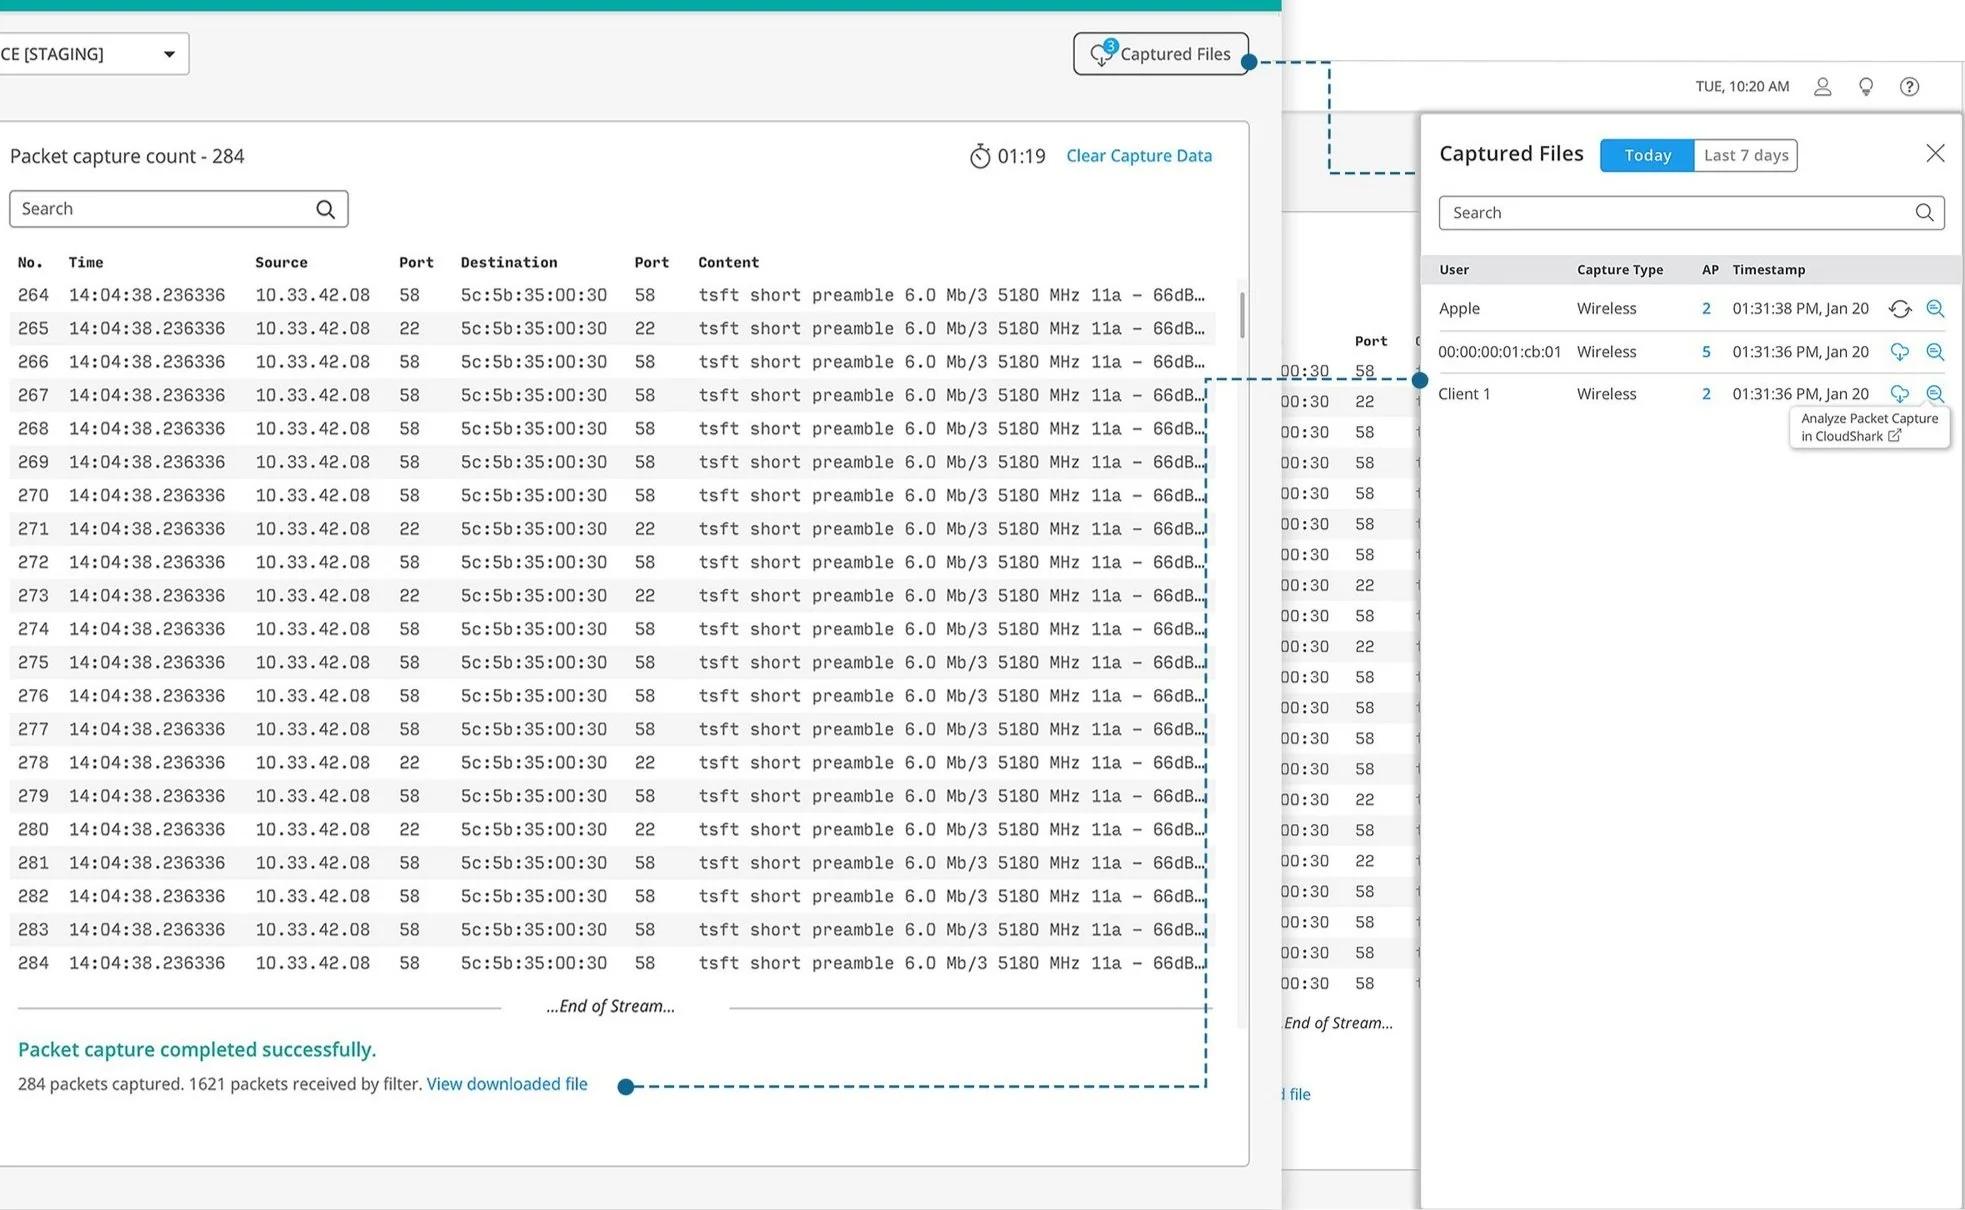This screenshot has width=1965, height=1210.
Task: Expand the STAGING dropdown
Action: click(x=168, y=54)
